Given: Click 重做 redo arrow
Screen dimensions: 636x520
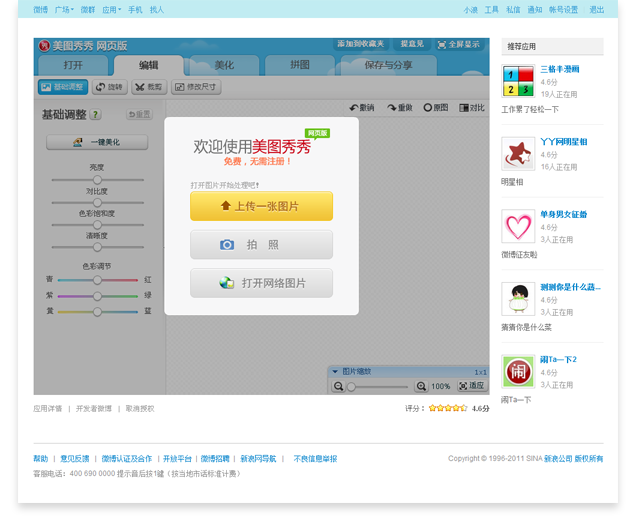Looking at the screenshot, I should 400,107.
